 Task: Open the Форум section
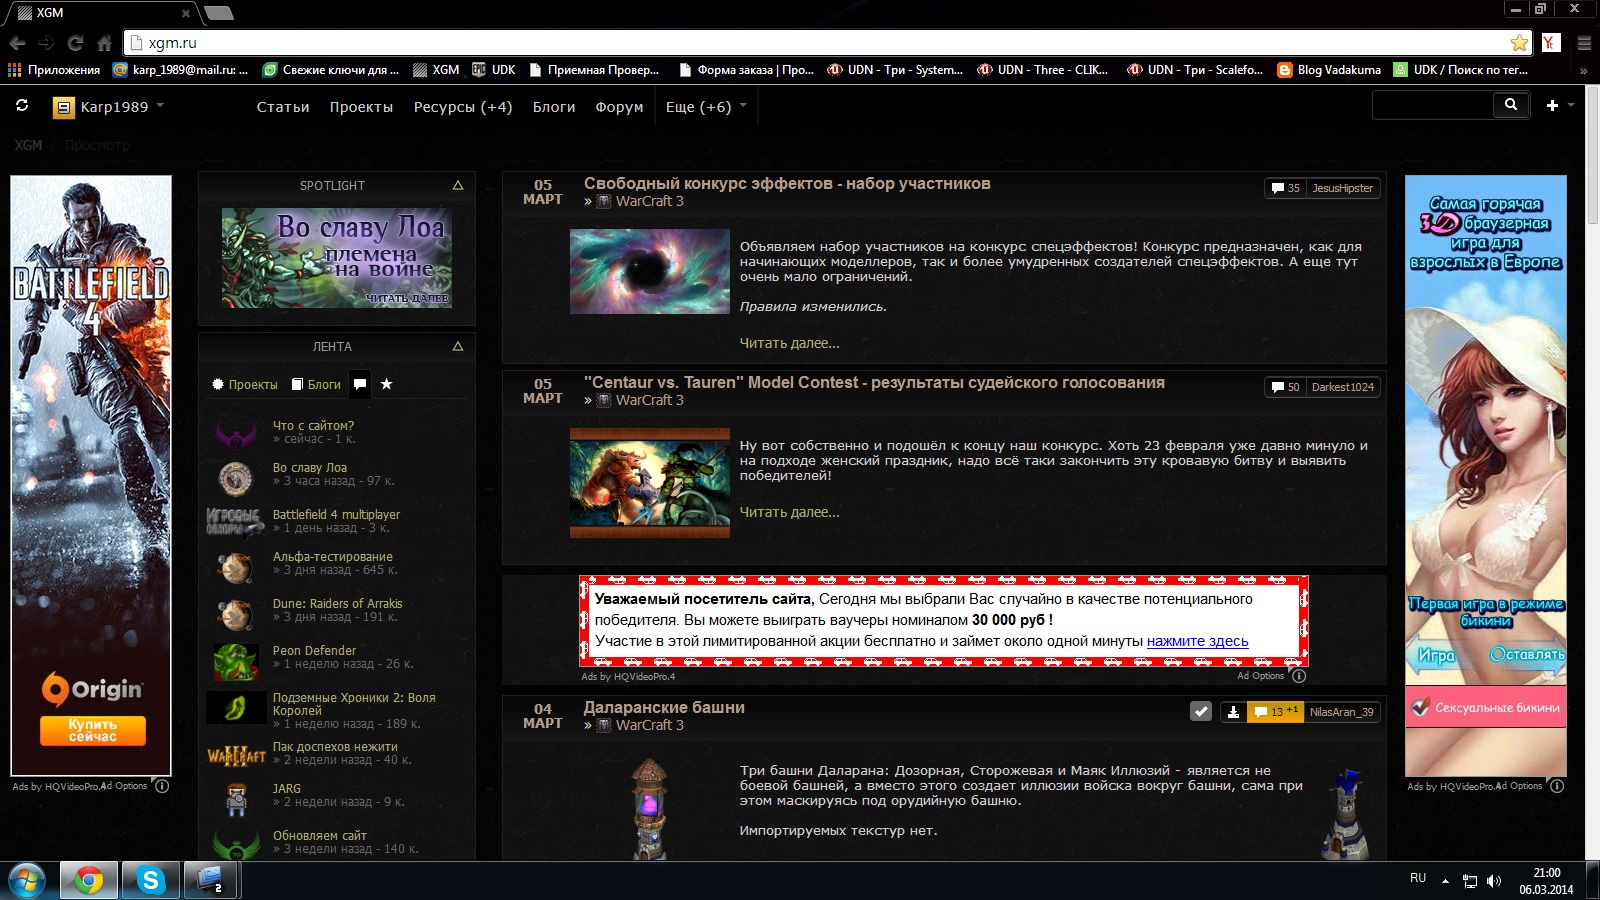click(x=619, y=107)
